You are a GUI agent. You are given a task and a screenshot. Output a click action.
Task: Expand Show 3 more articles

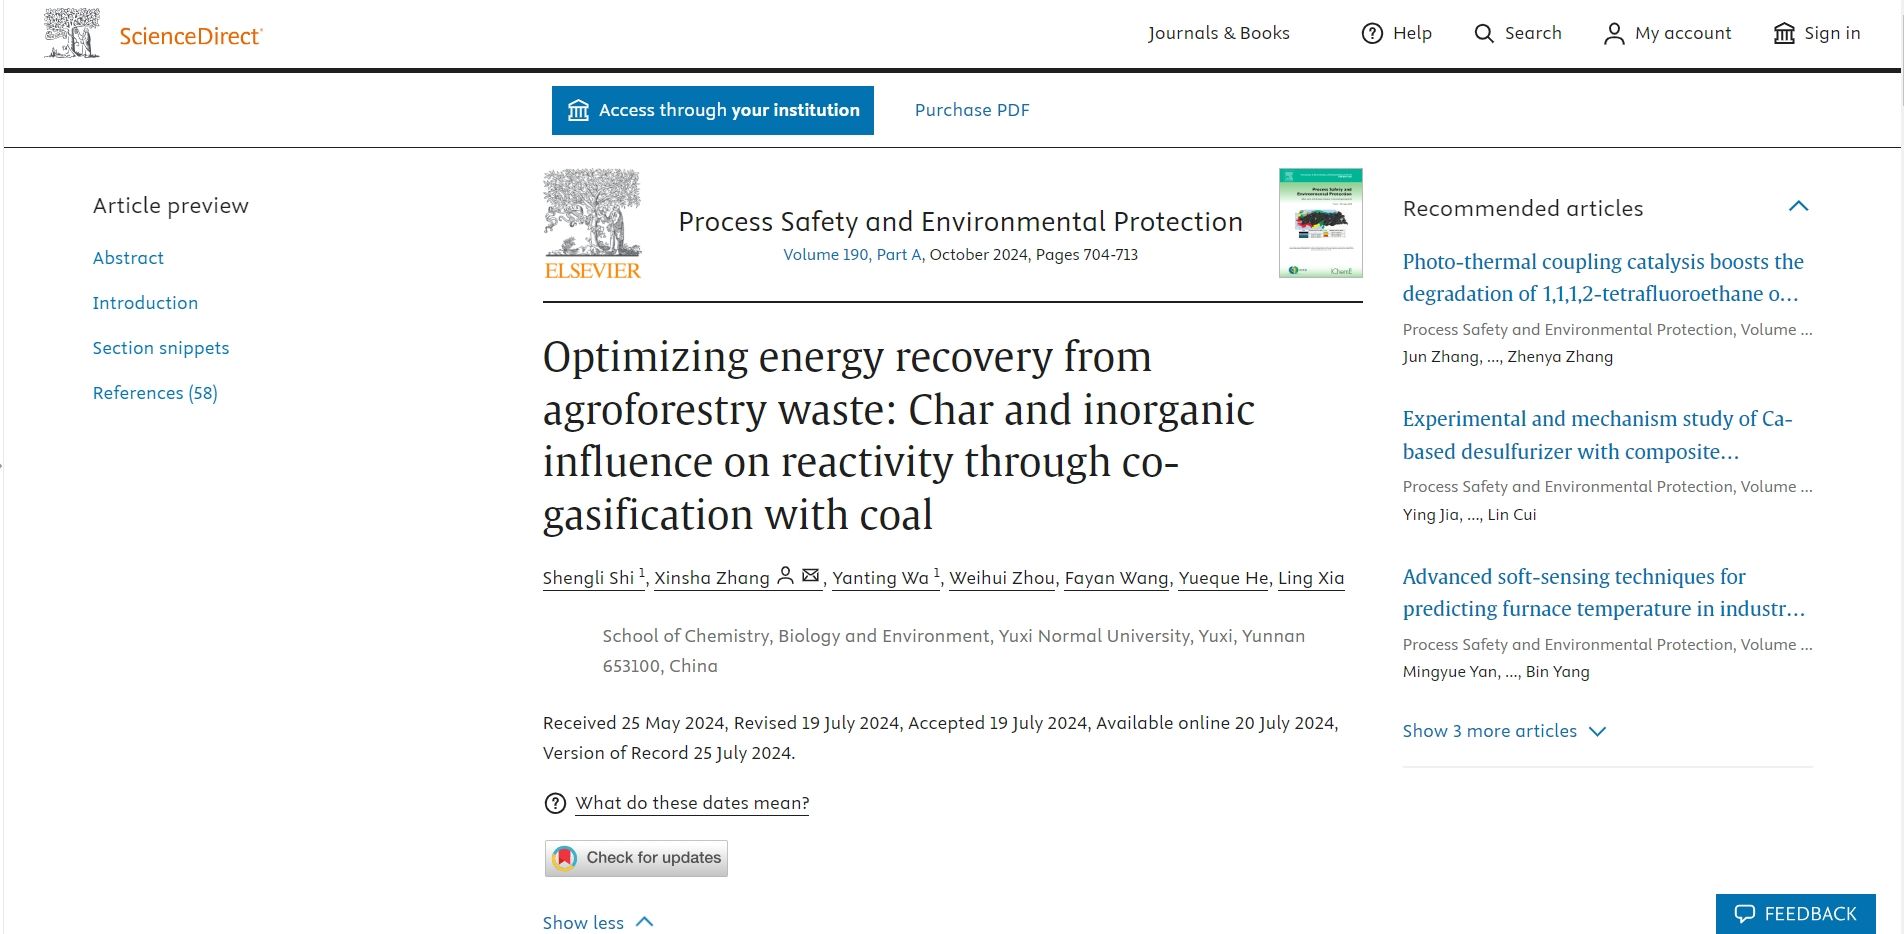pos(1503,731)
